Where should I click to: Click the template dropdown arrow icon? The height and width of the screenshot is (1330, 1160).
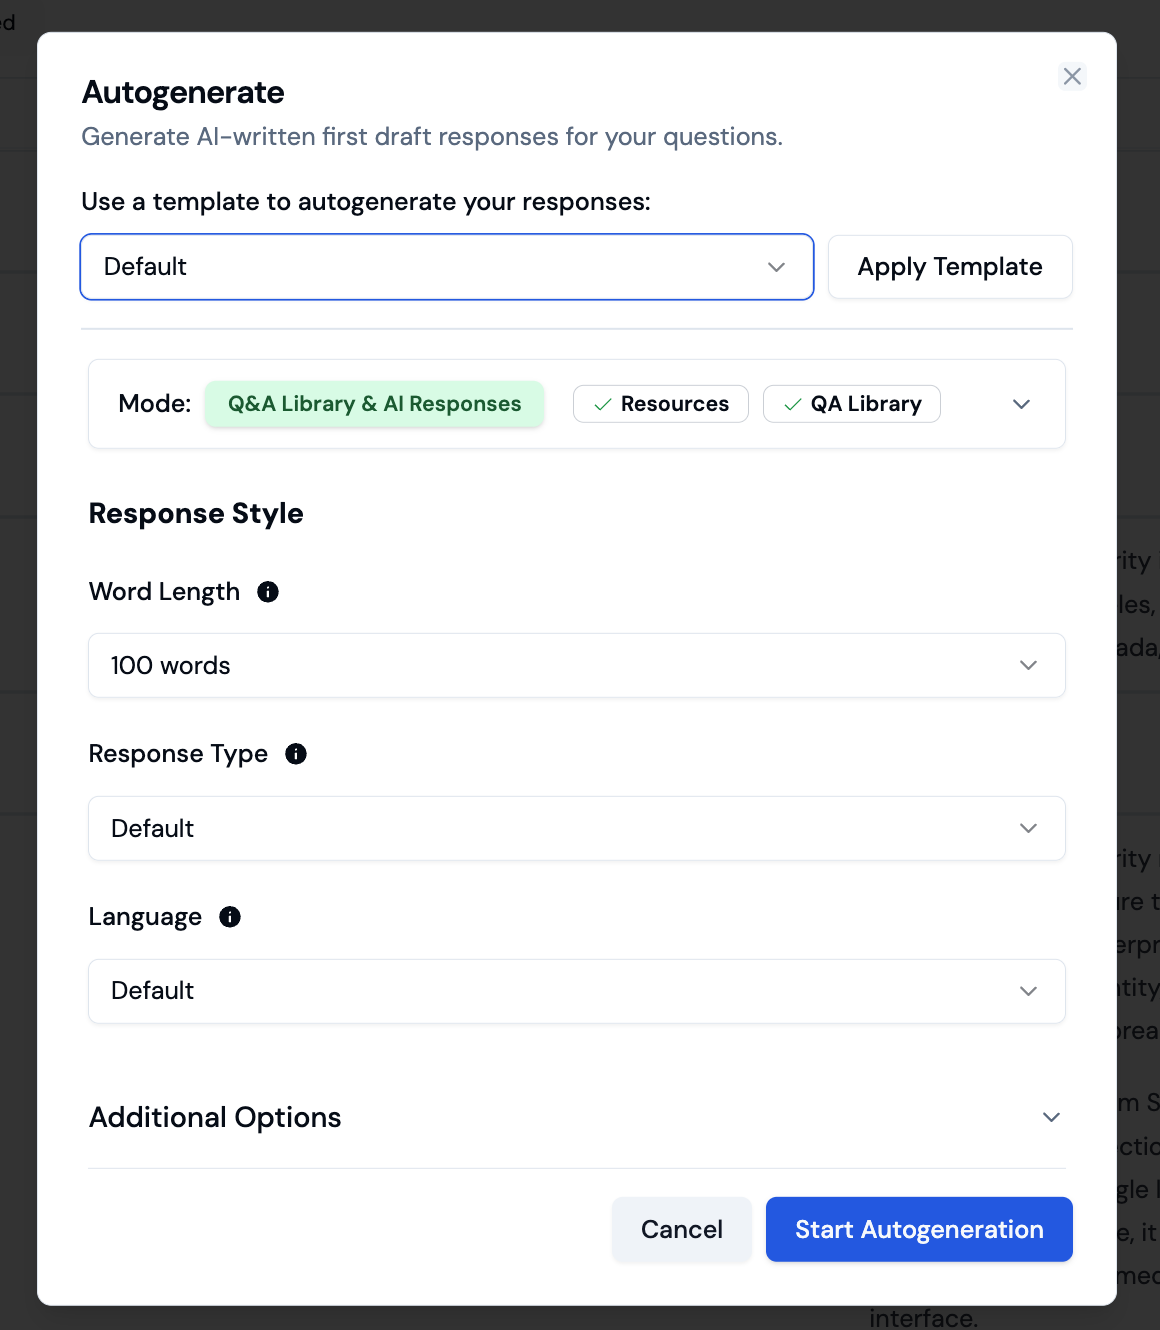776,267
